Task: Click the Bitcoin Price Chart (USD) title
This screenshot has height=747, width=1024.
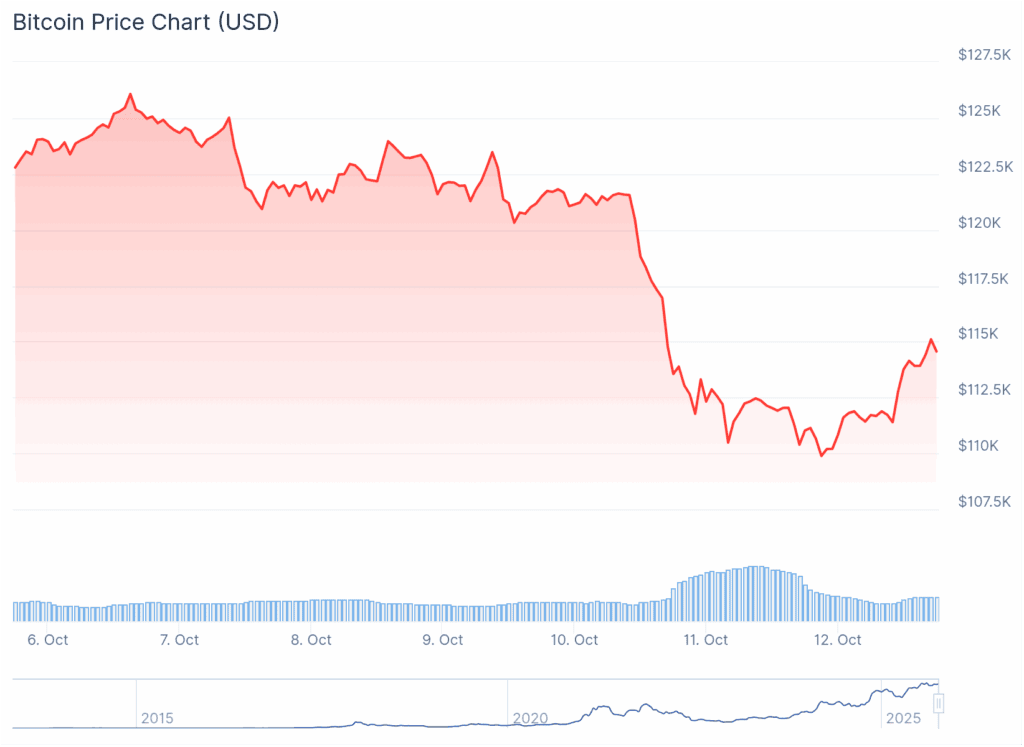Action: point(146,22)
